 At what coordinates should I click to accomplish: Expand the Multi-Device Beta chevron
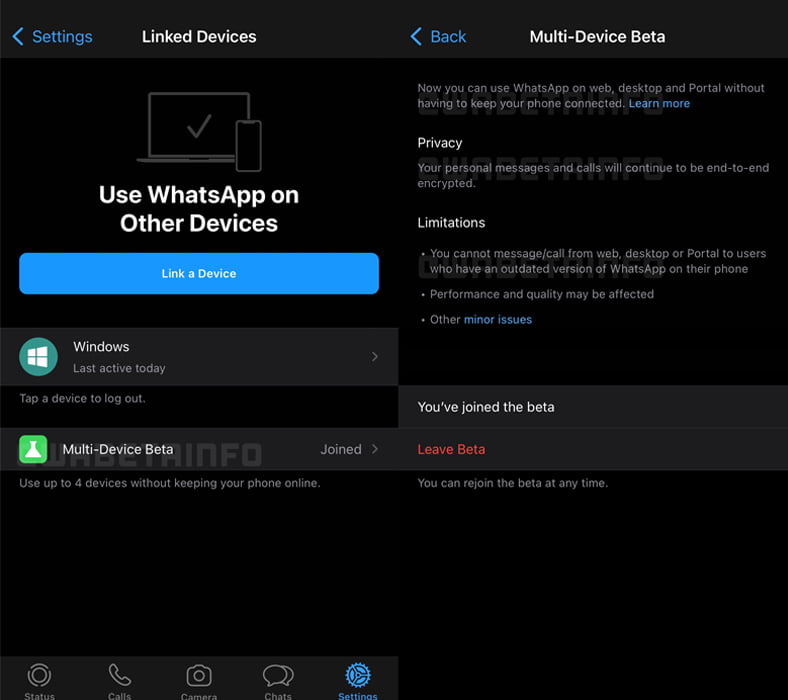375,449
